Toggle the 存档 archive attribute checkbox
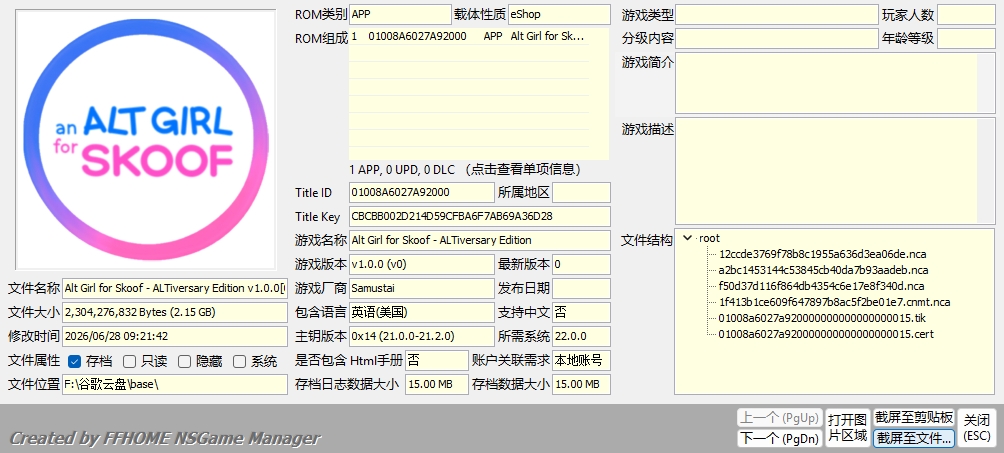 74,361
